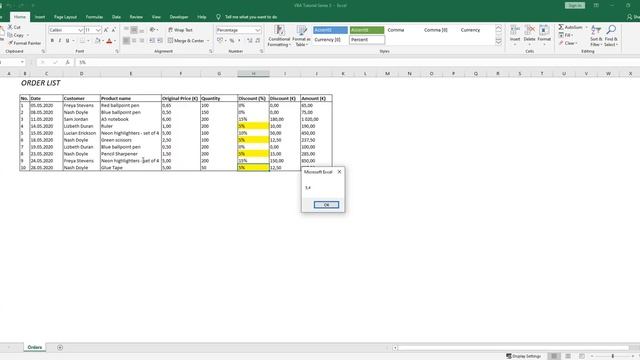This screenshot has width=640, height=360.
Task: Open Find & Select menu
Action: (611, 36)
